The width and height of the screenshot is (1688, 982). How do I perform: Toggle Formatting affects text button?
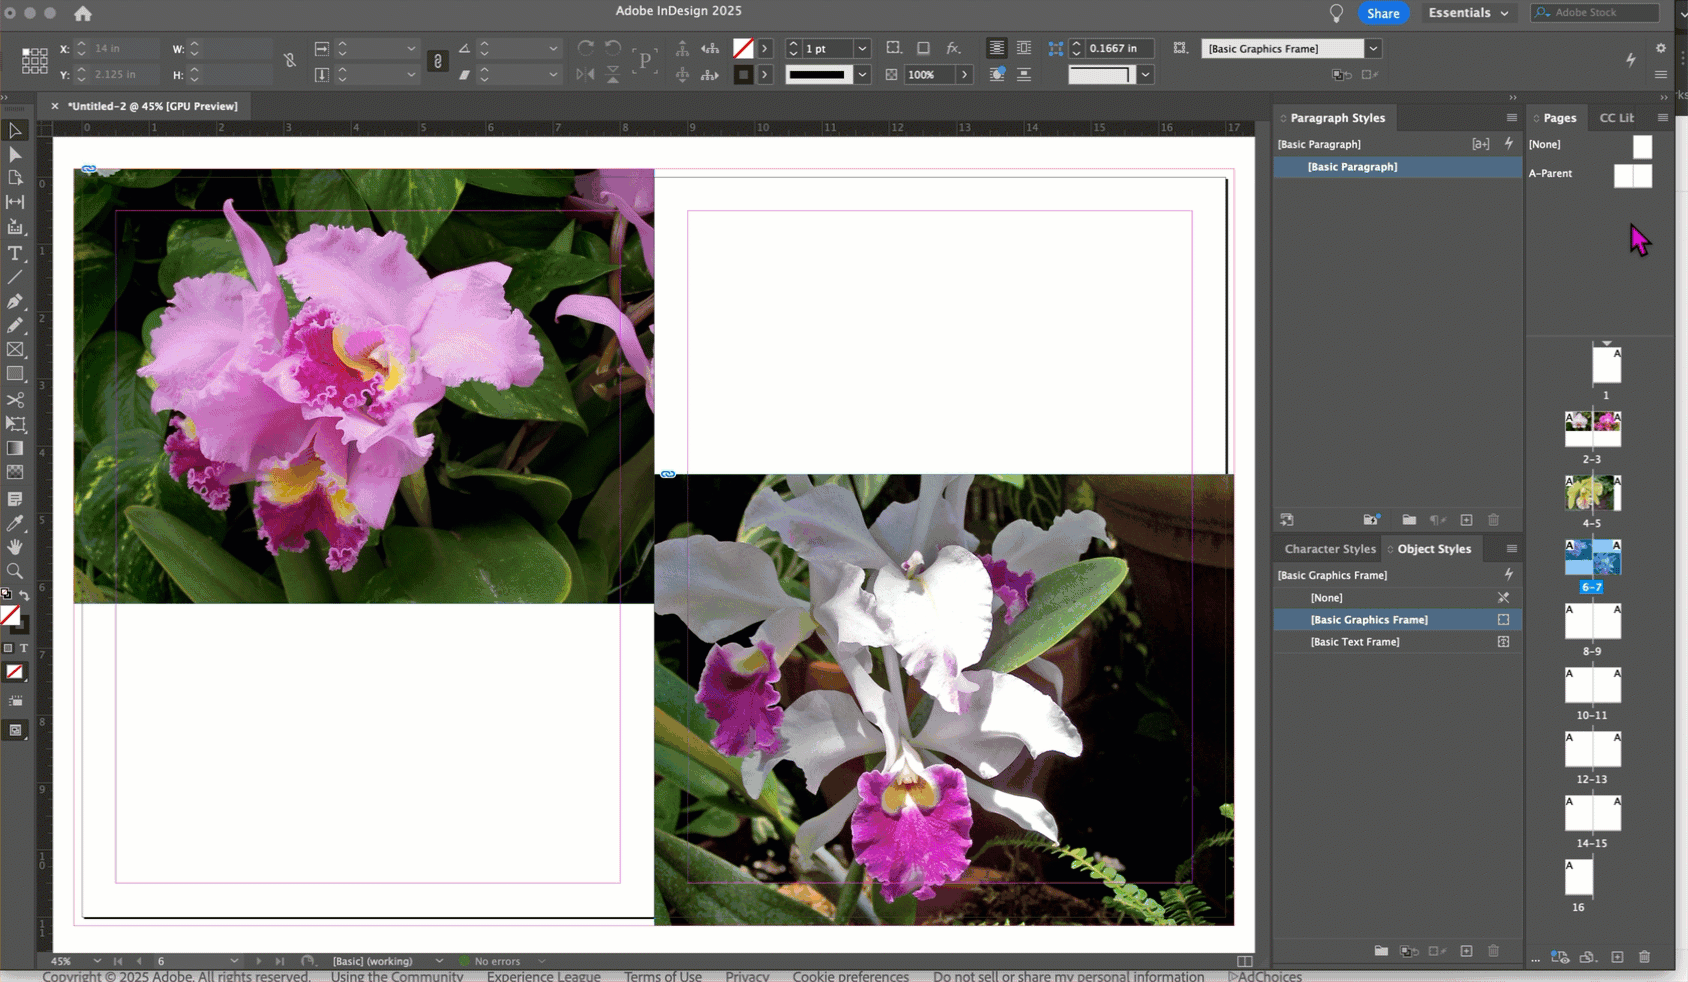click(24, 648)
